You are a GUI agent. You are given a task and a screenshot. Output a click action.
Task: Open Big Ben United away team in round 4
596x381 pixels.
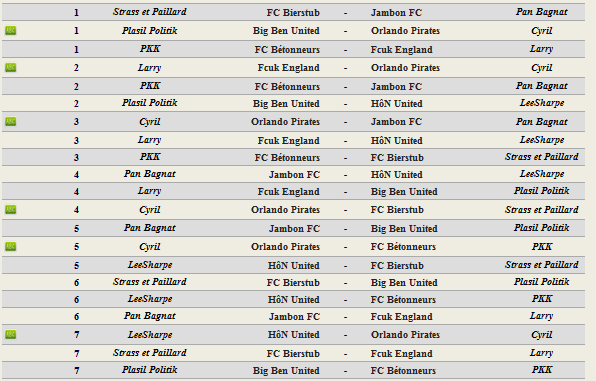click(404, 192)
